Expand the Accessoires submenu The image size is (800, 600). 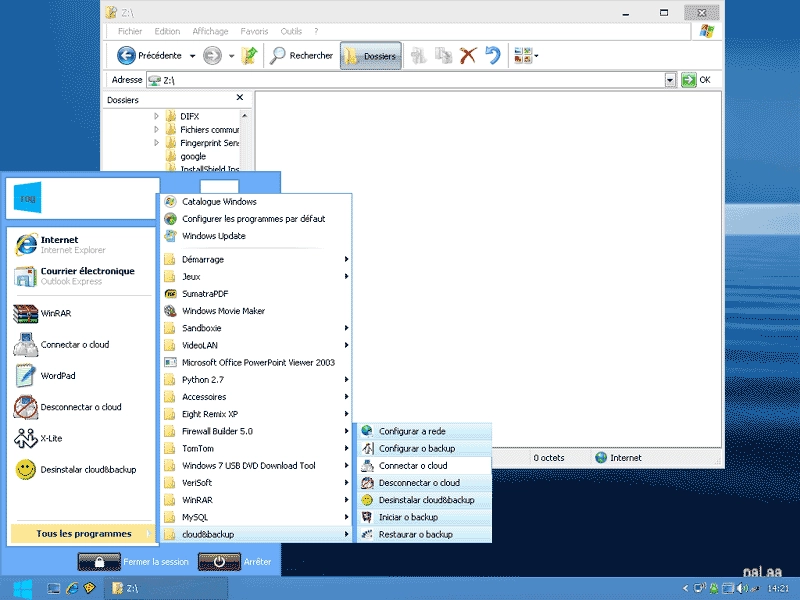pyautogui.click(x=256, y=396)
